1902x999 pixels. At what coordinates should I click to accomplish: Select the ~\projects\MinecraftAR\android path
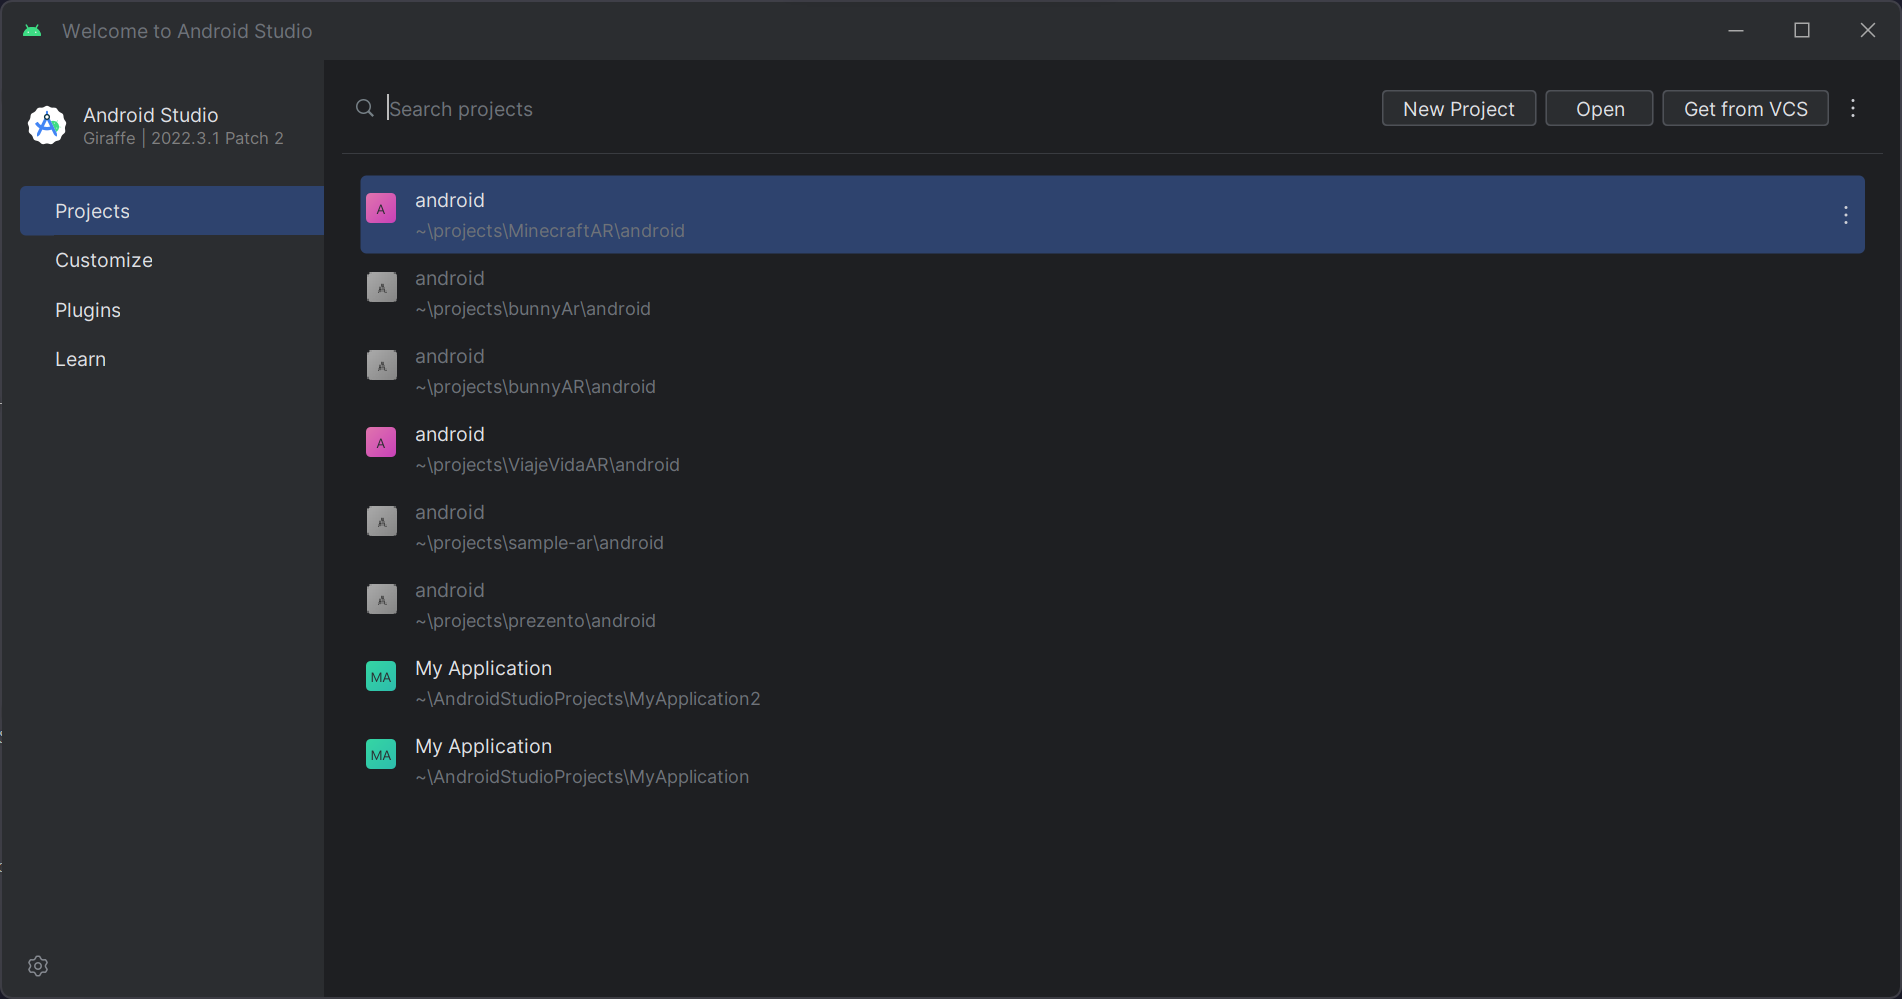tap(550, 231)
